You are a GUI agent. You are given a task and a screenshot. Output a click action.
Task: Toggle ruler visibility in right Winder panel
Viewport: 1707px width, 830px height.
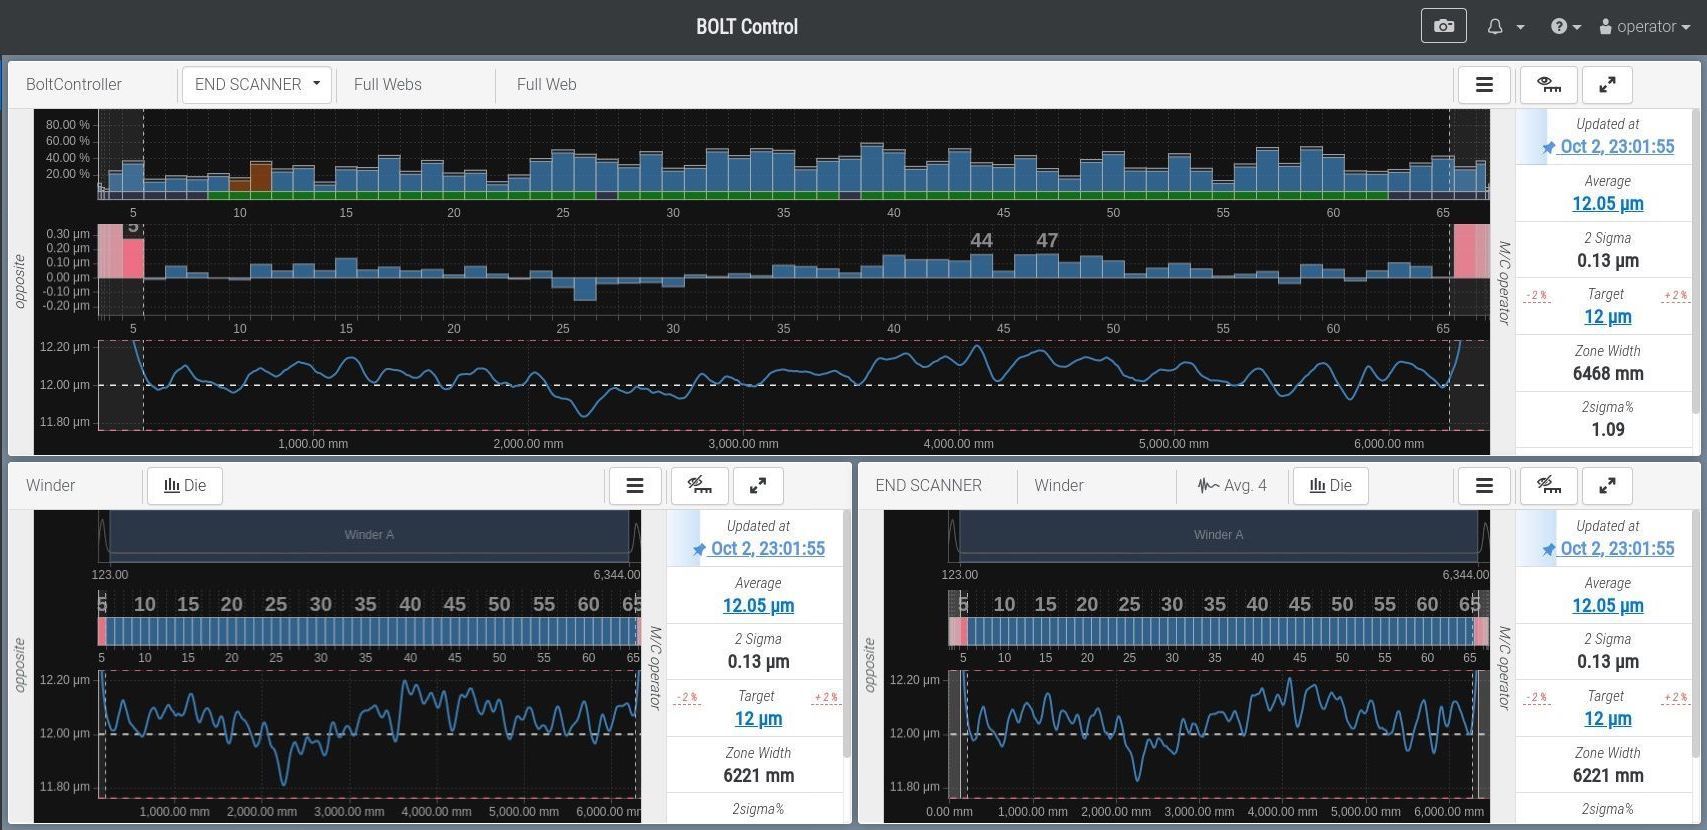(1548, 486)
